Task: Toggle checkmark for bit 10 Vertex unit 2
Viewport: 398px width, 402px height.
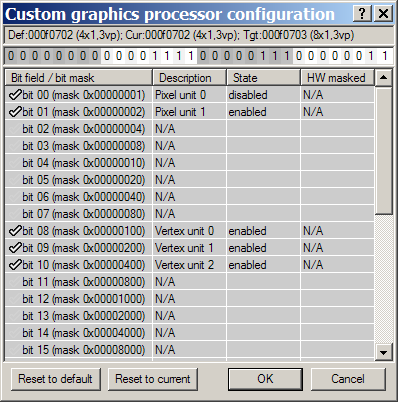Action: 15,265
